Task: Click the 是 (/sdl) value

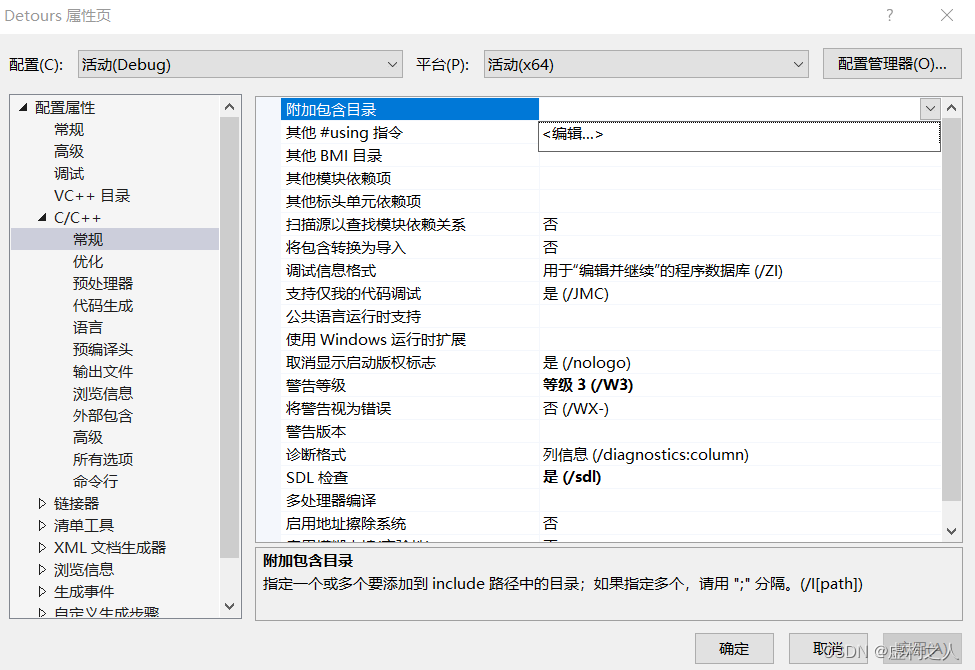Action: (x=571, y=477)
